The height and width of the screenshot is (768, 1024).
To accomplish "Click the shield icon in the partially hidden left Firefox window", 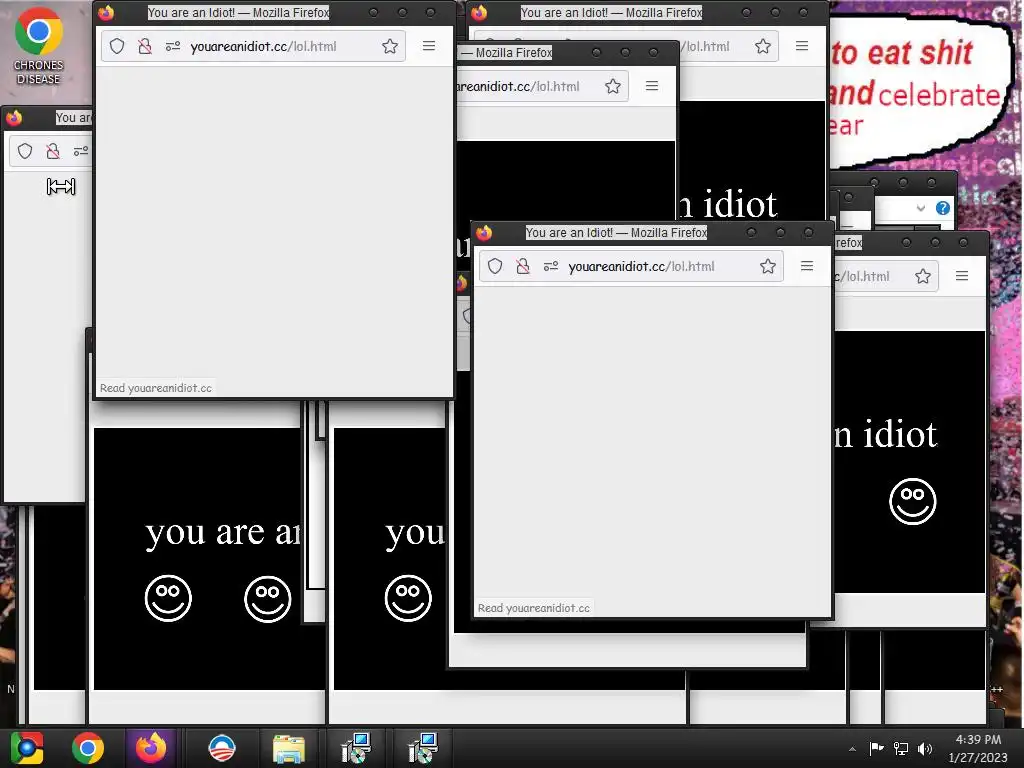I will point(25,152).
